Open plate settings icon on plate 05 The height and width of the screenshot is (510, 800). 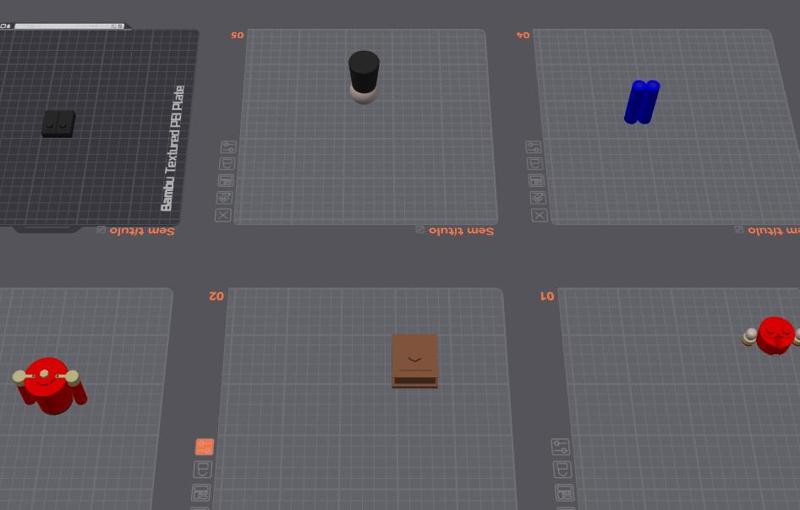(x=229, y=147)
